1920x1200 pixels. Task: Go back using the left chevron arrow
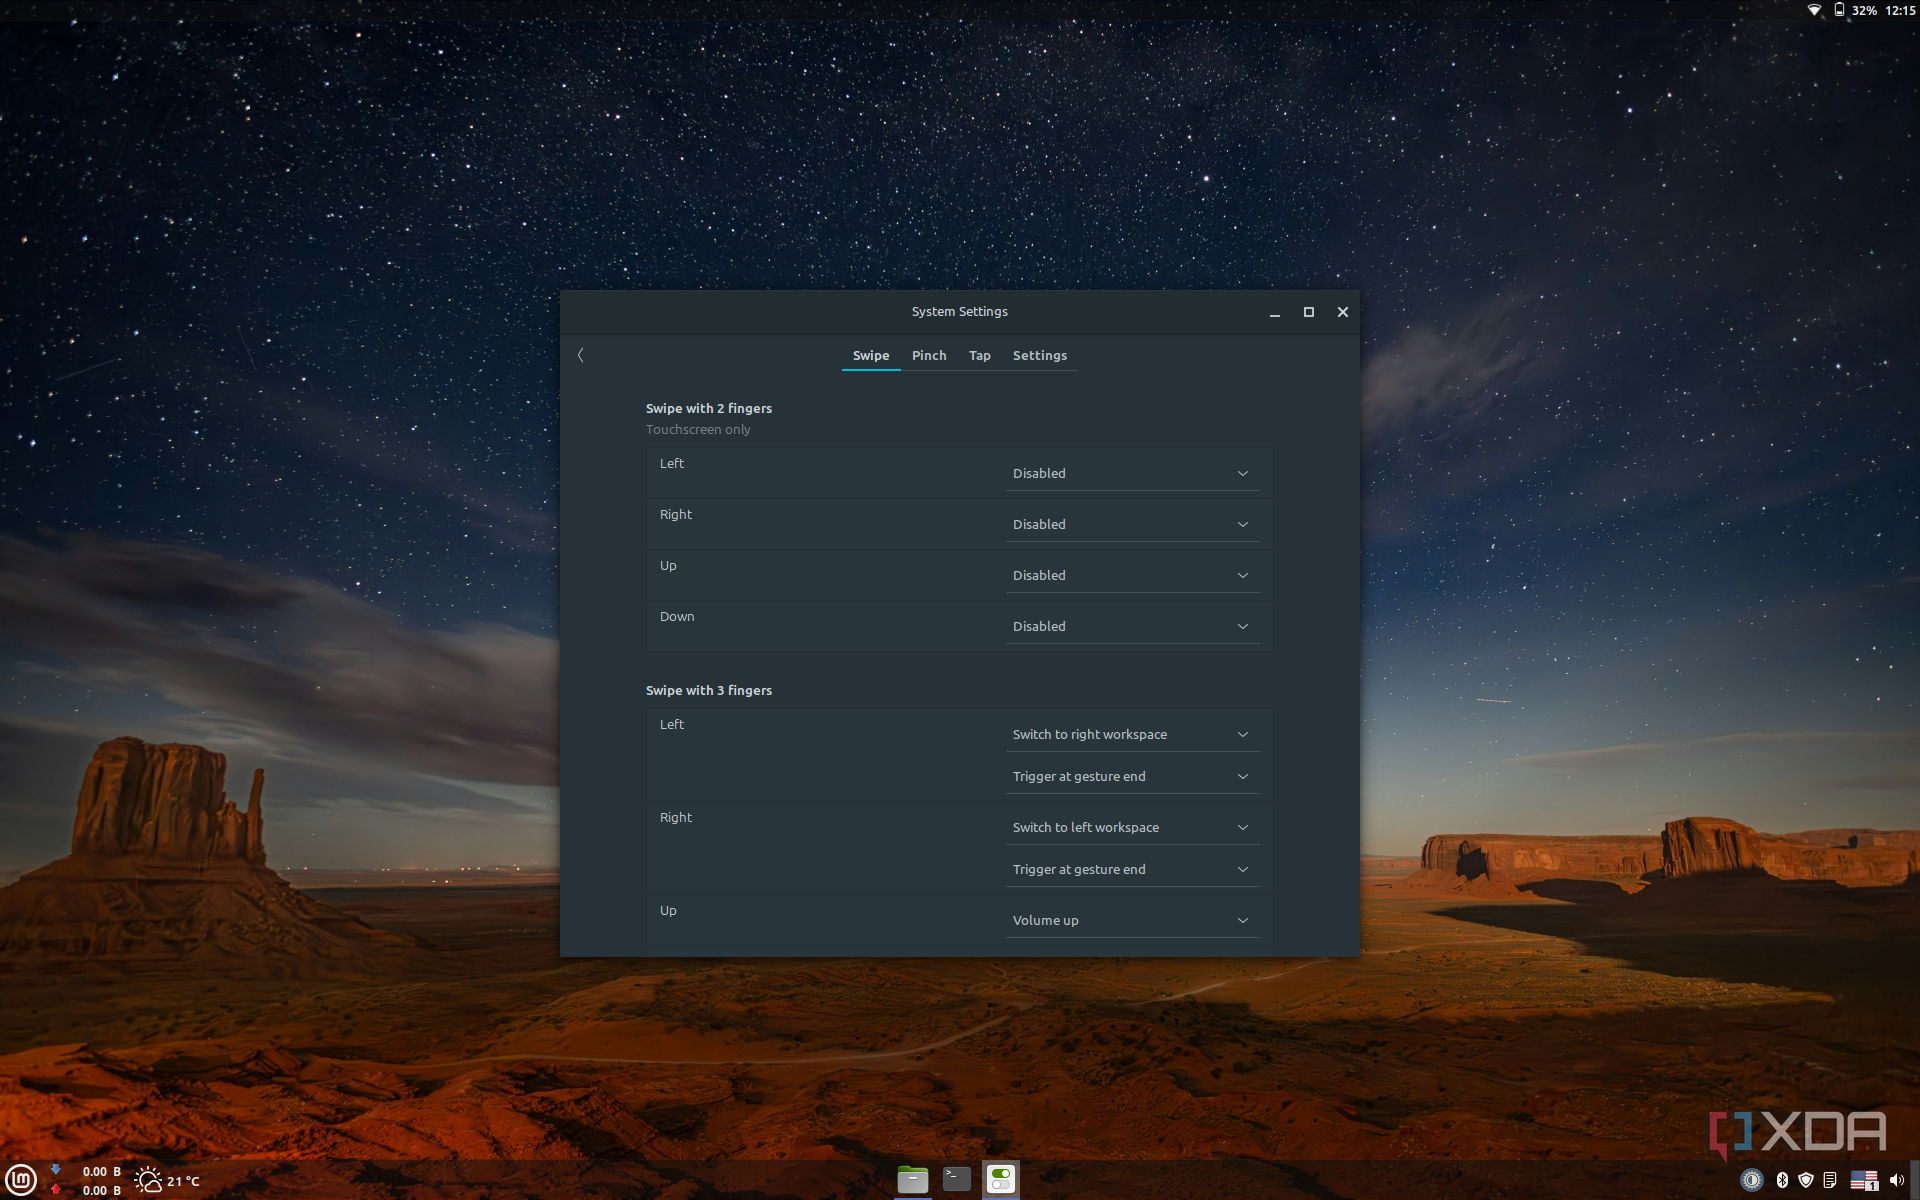580,355
